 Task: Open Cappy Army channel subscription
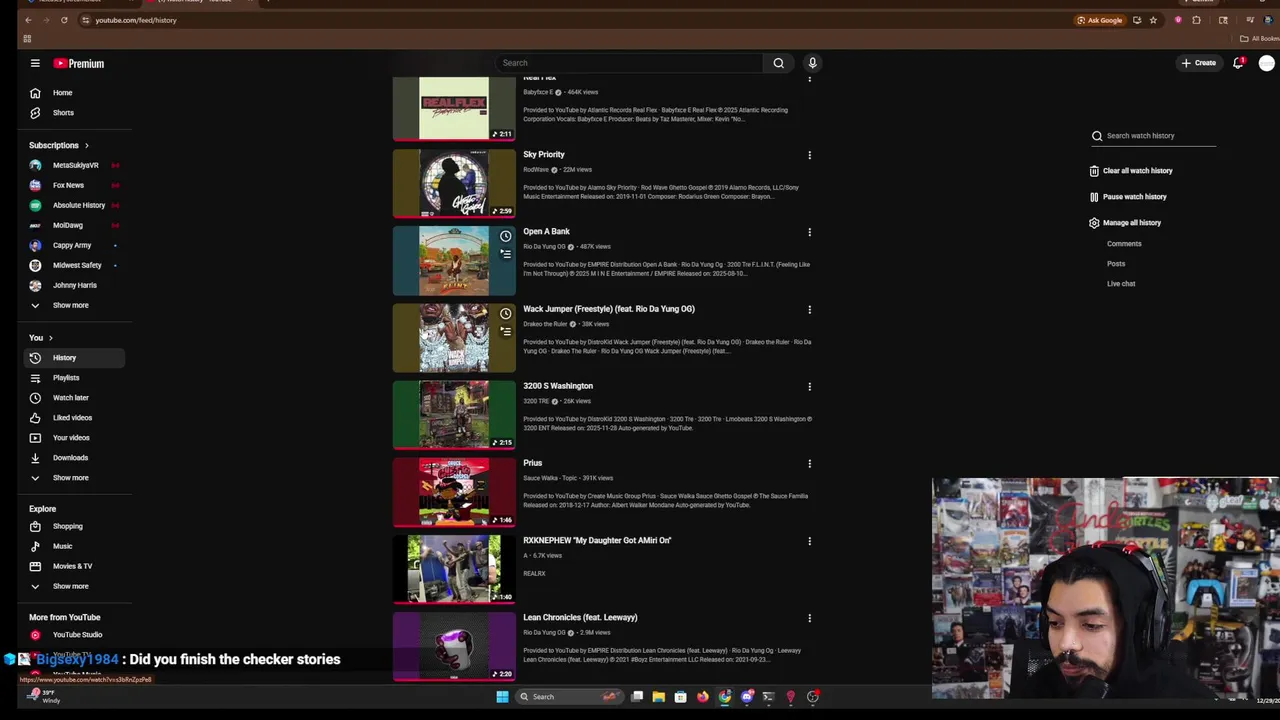click(x=75, y=245)
